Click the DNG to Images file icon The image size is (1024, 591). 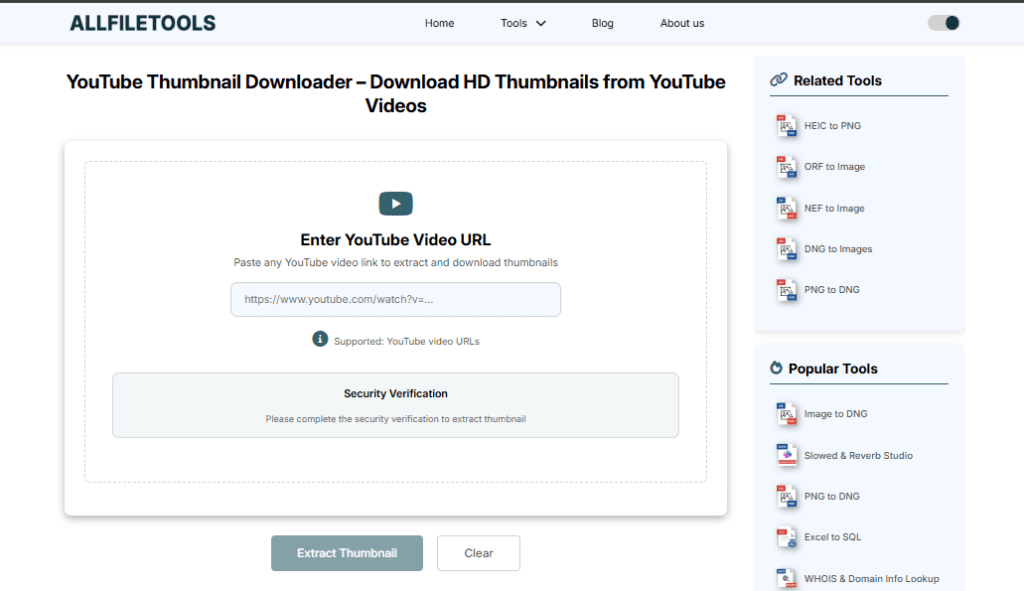click(x=787, y=249)
